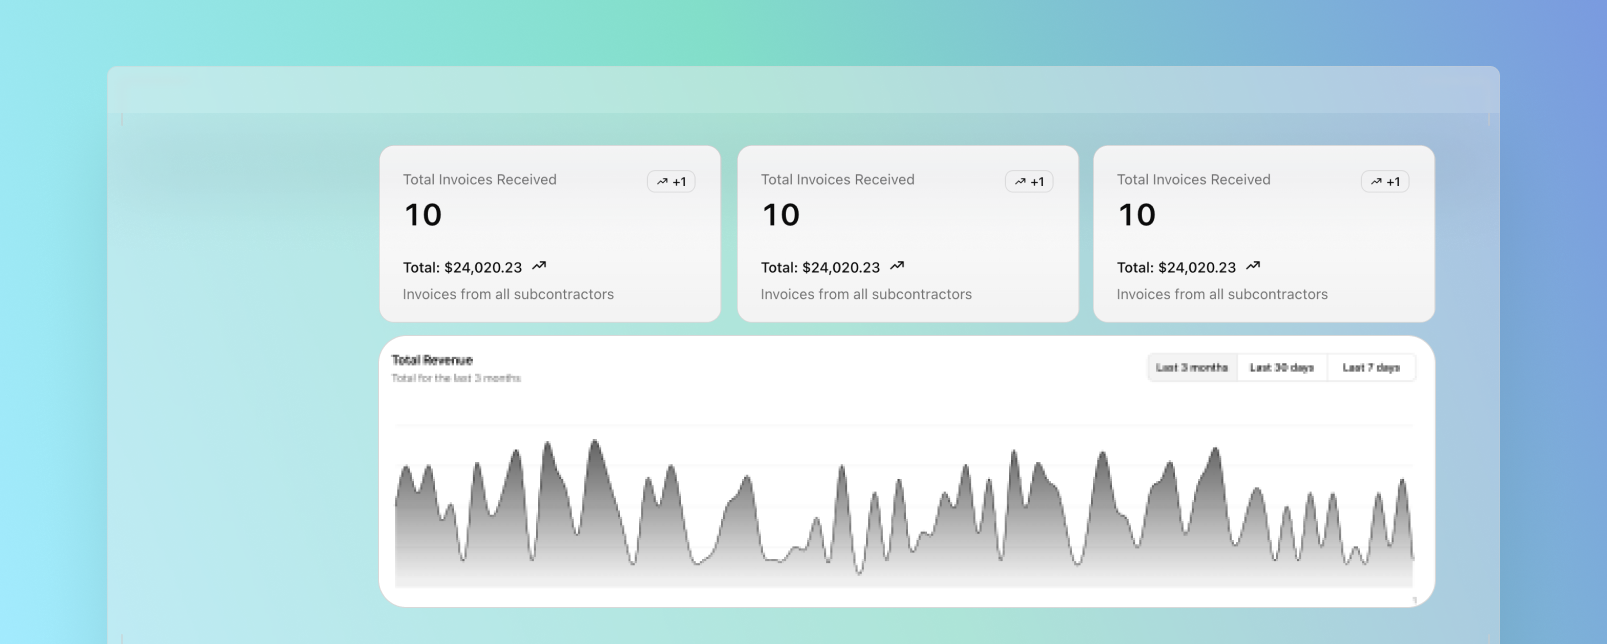Click Total Invoices Received title on left card
The image size is (1607, 644).
pos(480,180)
